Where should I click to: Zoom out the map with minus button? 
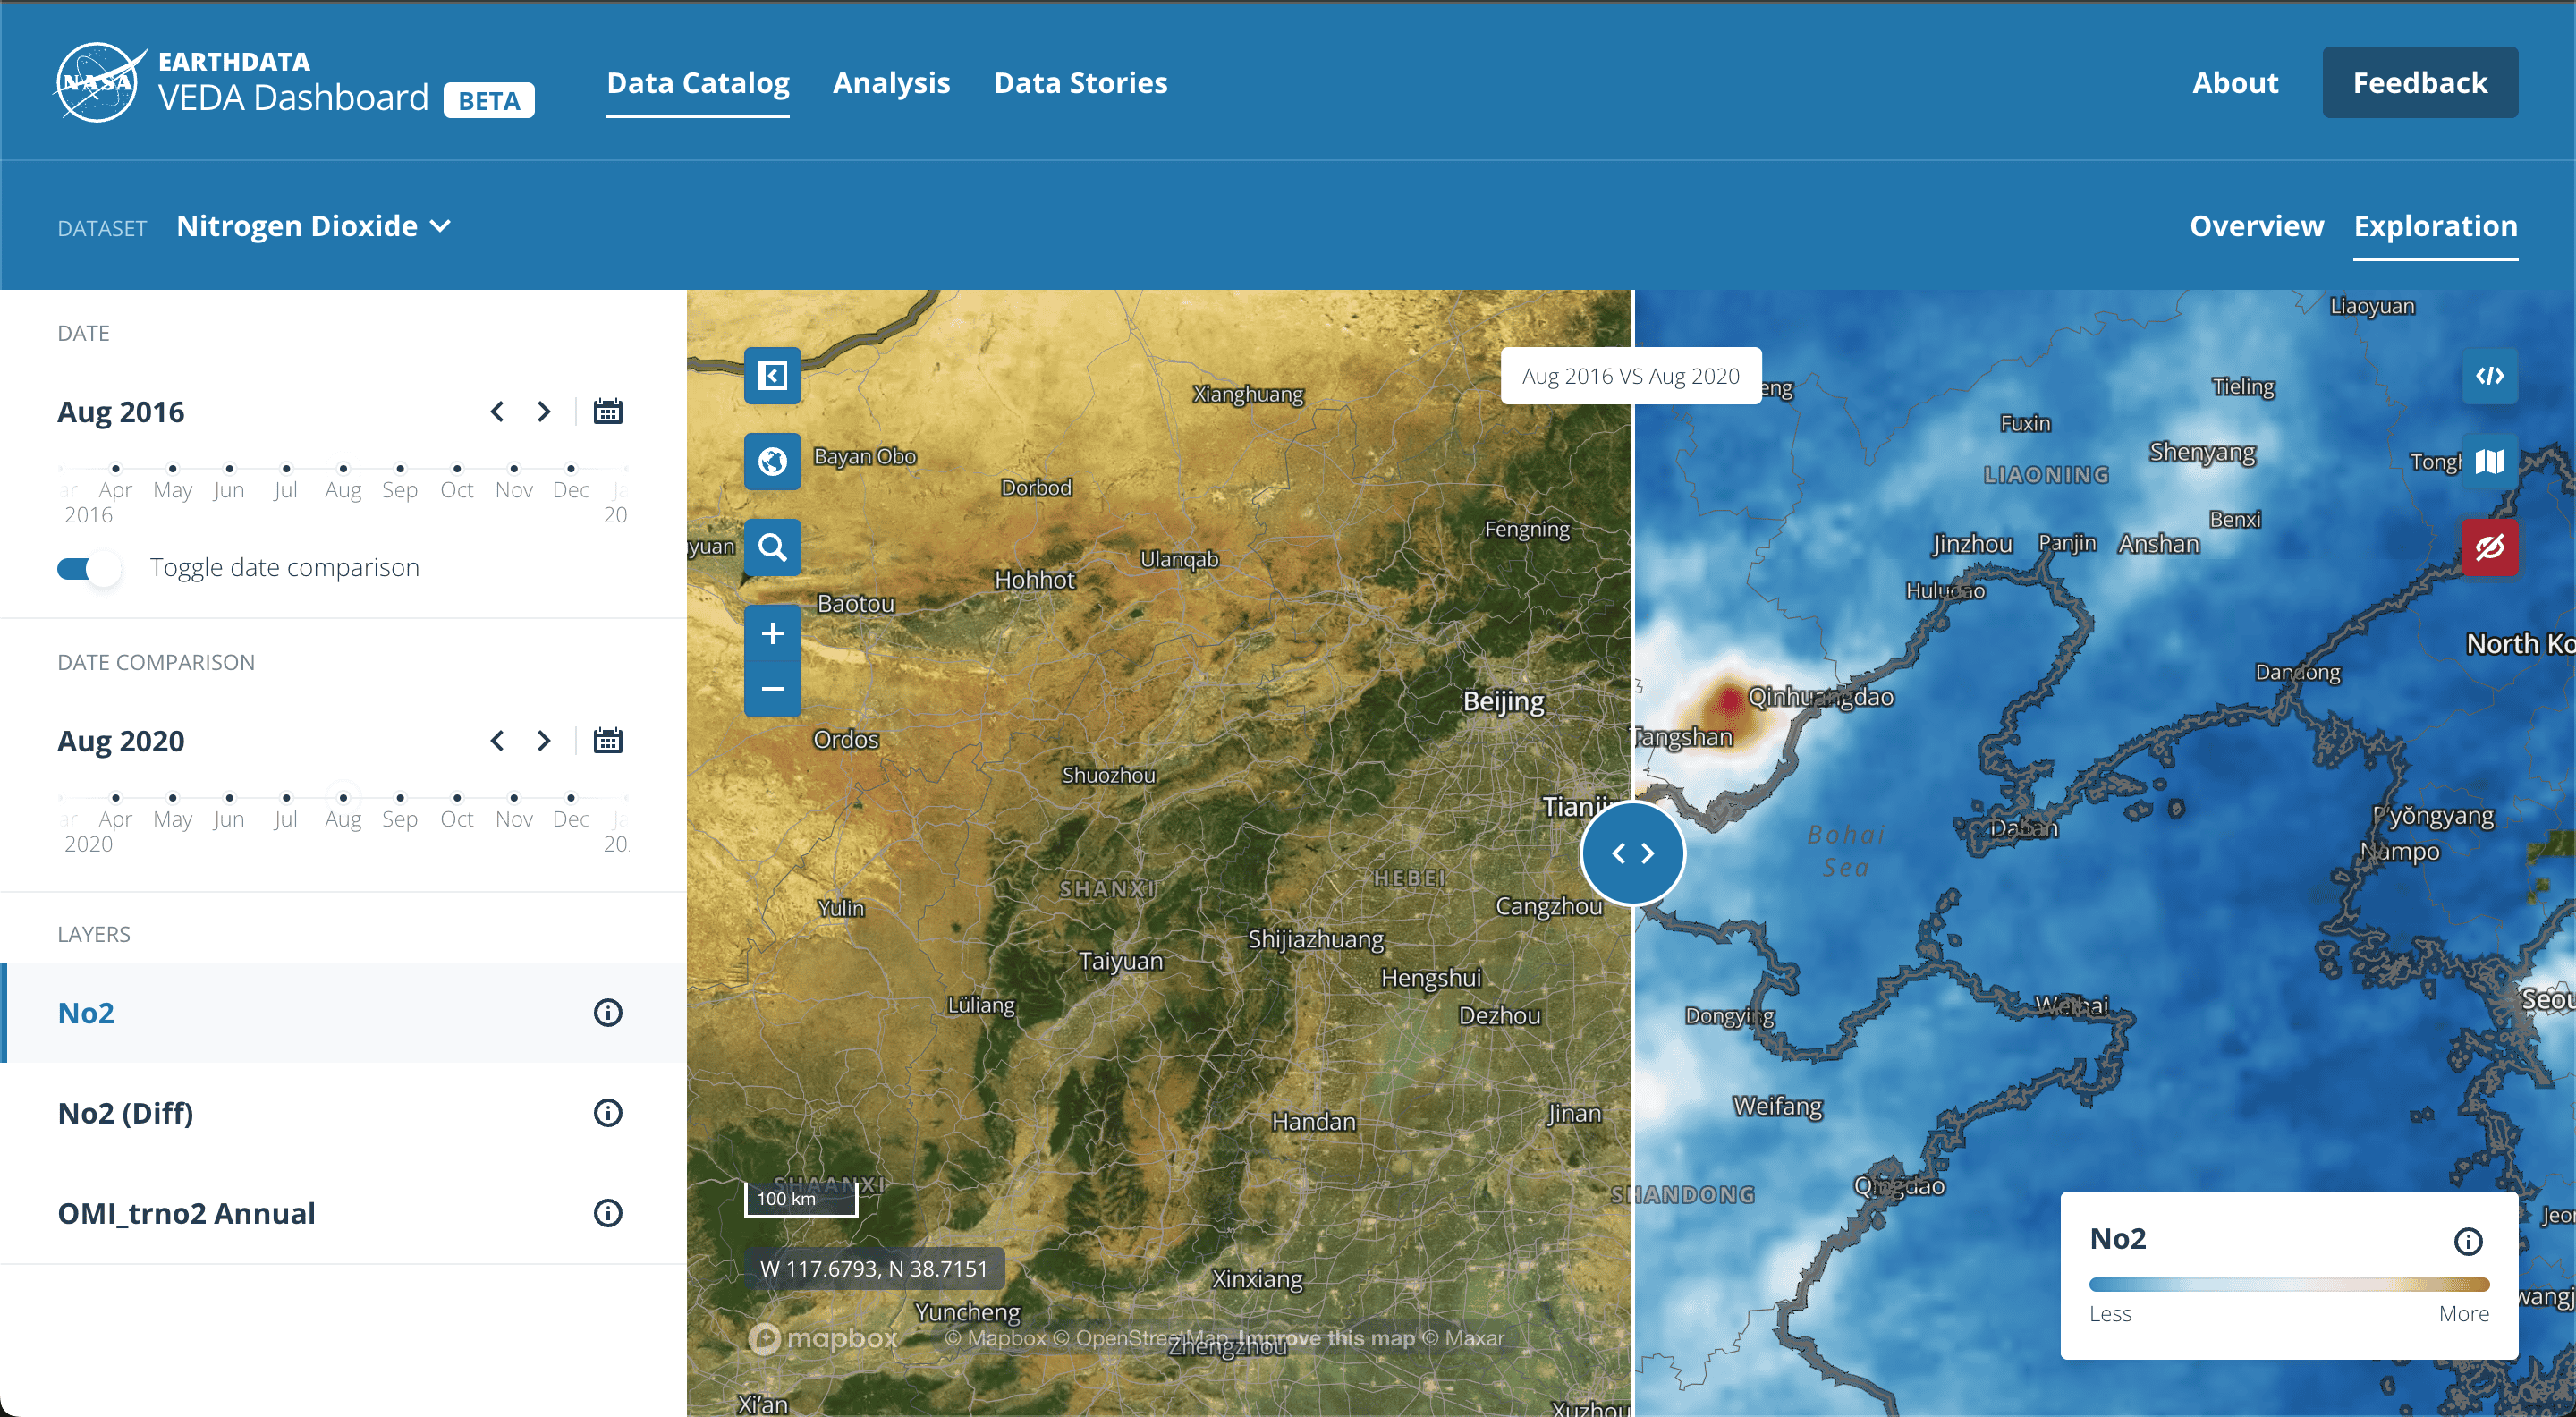coord(772,689)
